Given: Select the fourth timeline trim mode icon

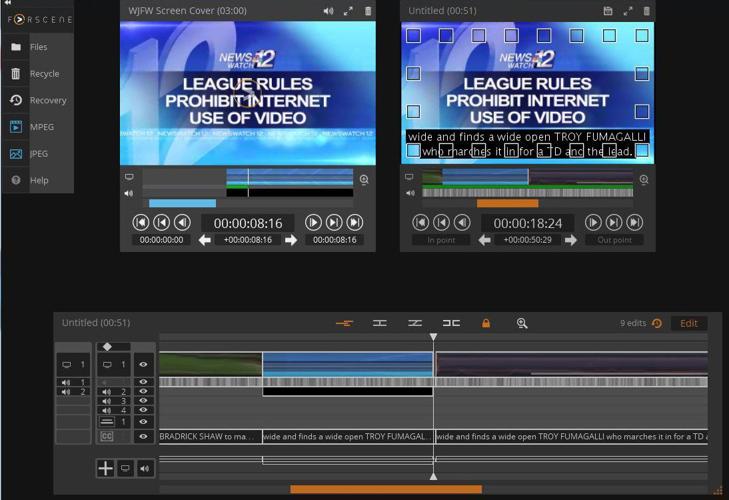Looking at the screenshot, I should point(451,323).
